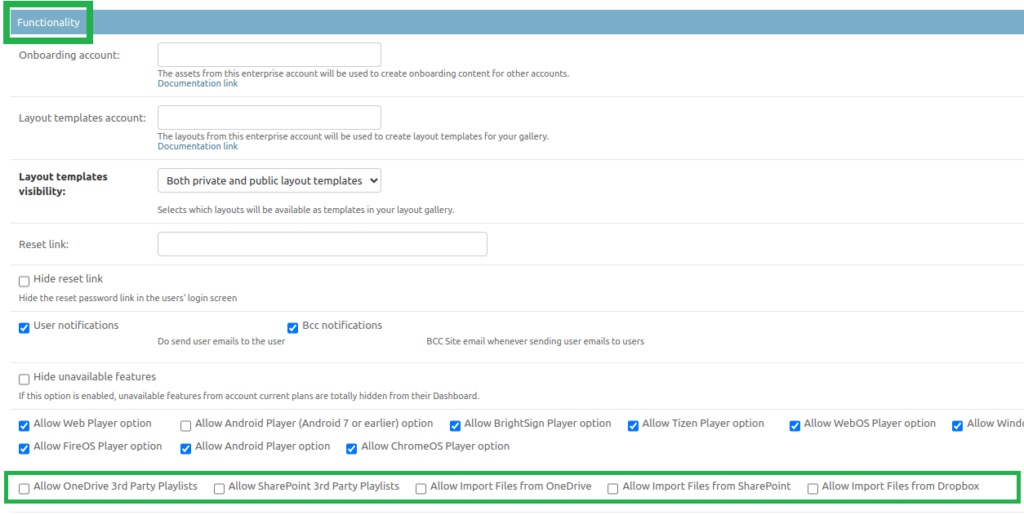The image size is (1024, 515).
Task: Enable Allow Android Player (Android 7 or earlier) option
Action: tap(186, 425)
